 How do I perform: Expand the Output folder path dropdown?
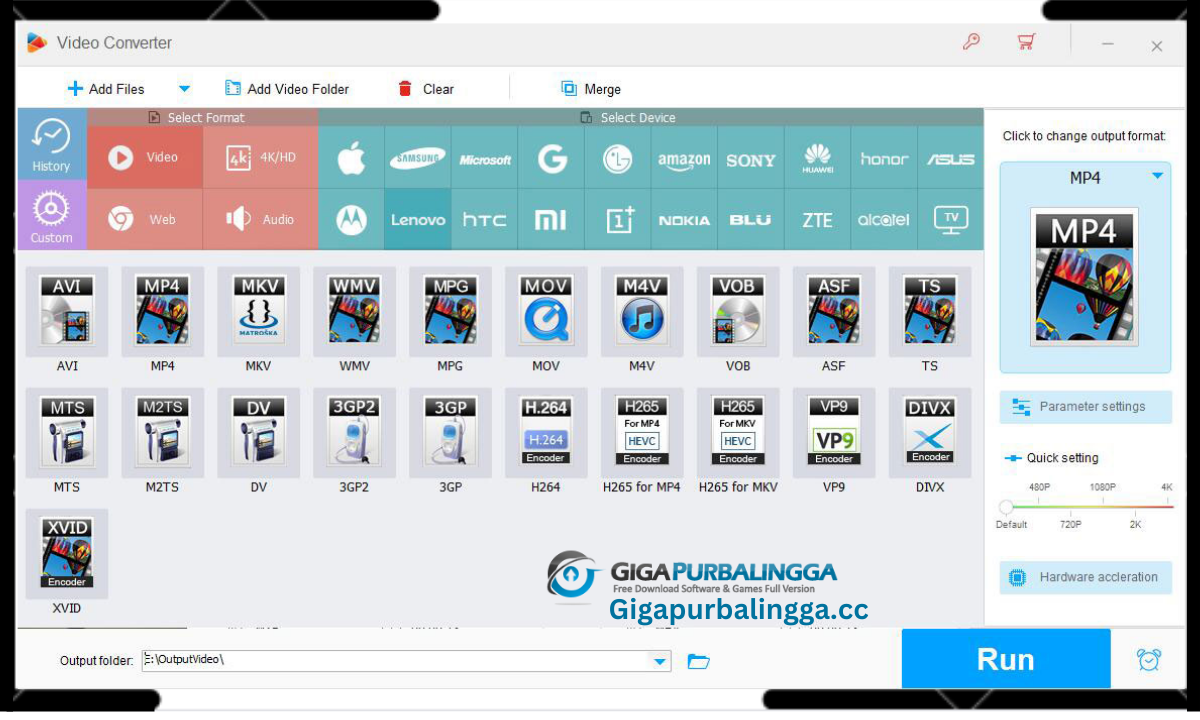pyautogui.click(x=660, y=661)
